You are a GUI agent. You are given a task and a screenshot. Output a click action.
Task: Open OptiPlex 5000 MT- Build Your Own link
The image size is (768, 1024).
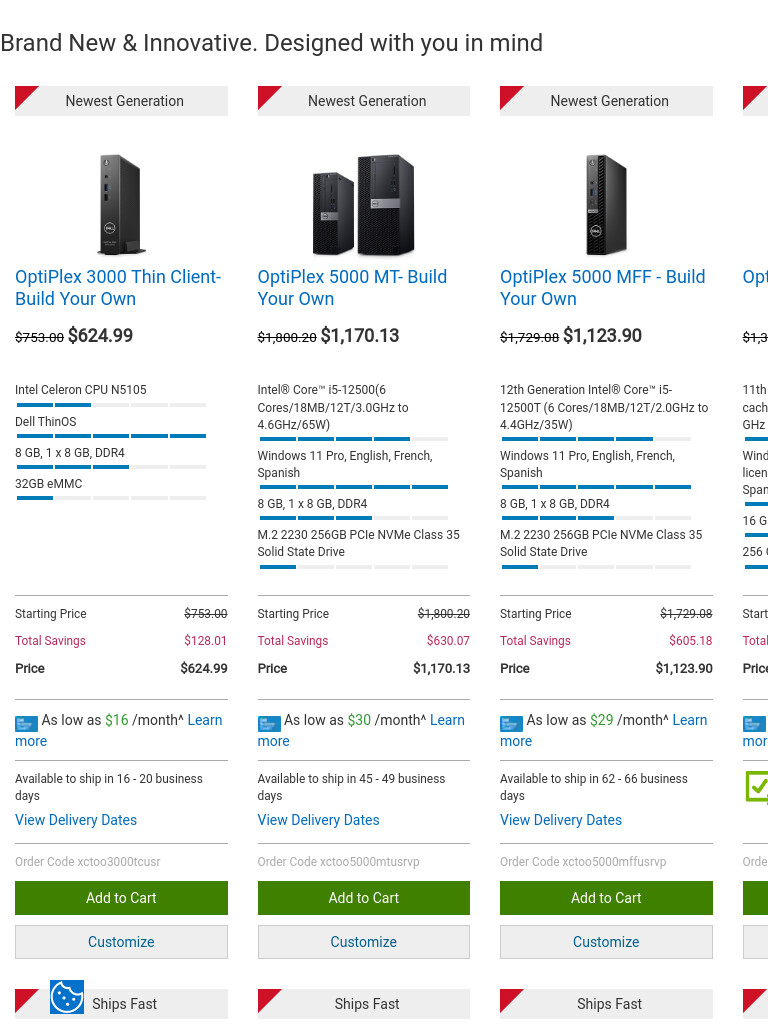pyautogui.click(x=352, y=287)
